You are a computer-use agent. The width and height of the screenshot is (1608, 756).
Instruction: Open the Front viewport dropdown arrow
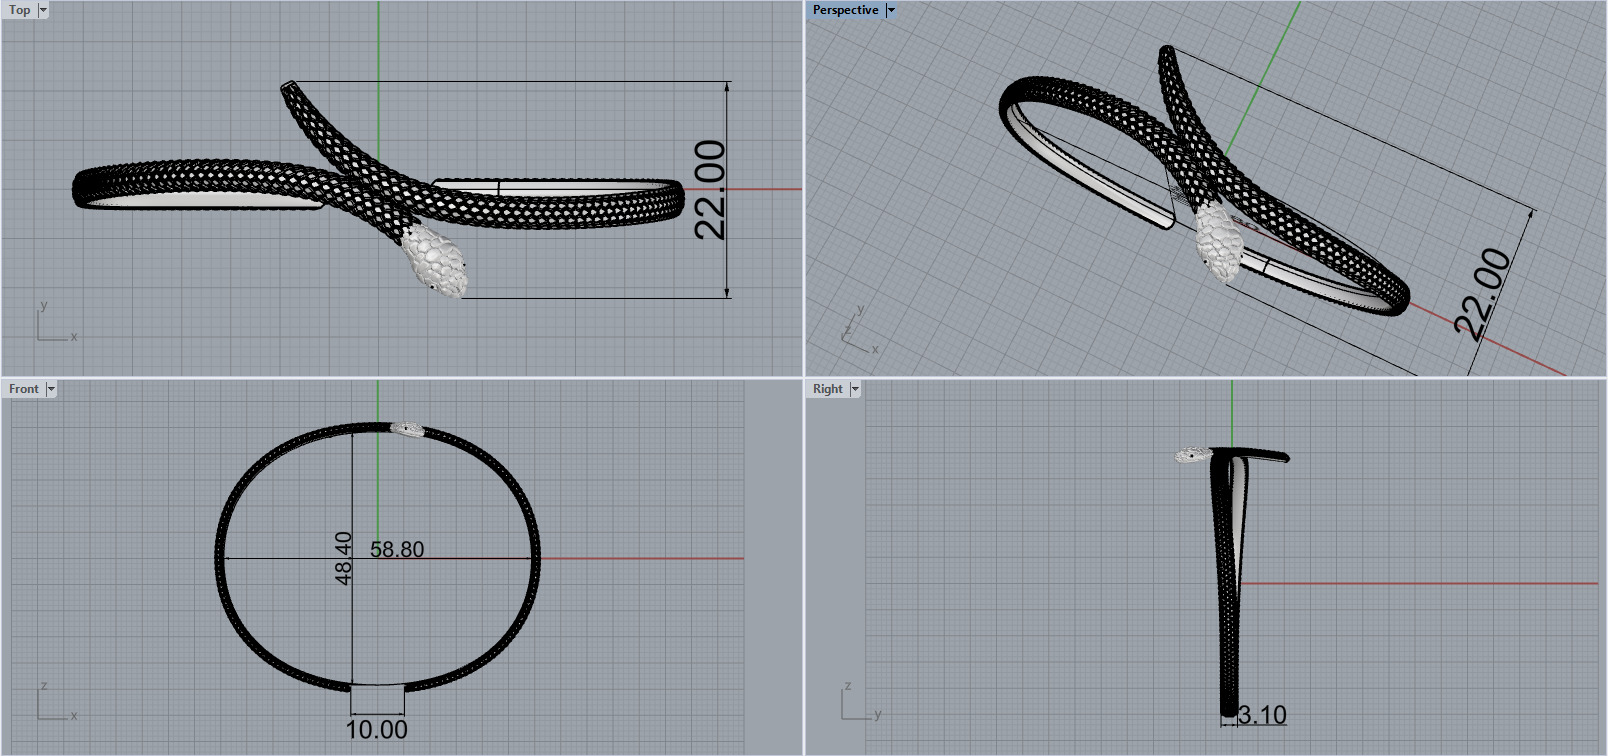coord(51,389)
